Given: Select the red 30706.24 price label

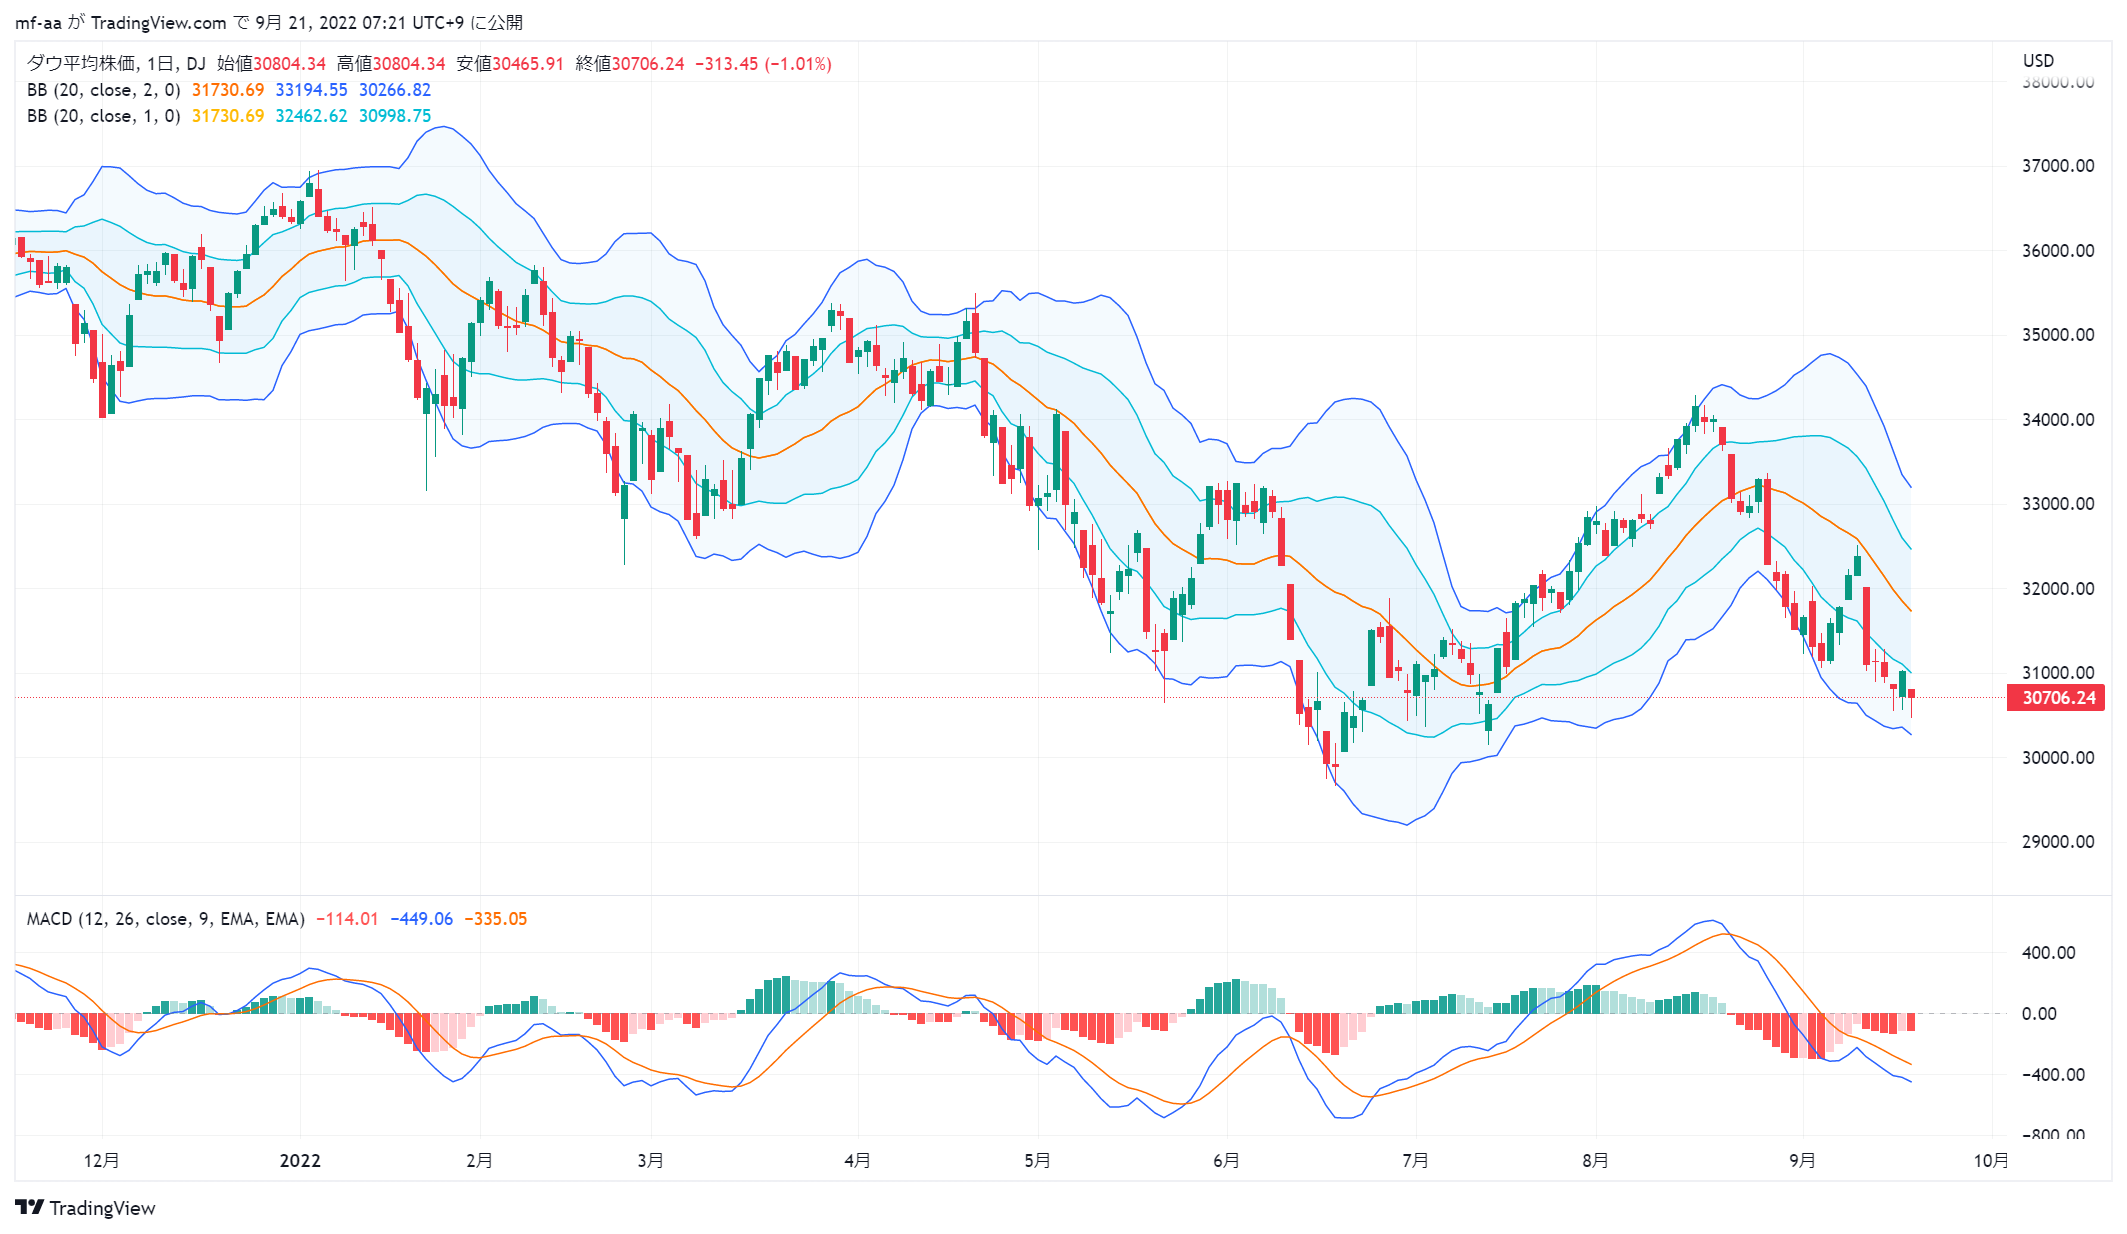Looking at the screenshot, I should click(2056, 697).
